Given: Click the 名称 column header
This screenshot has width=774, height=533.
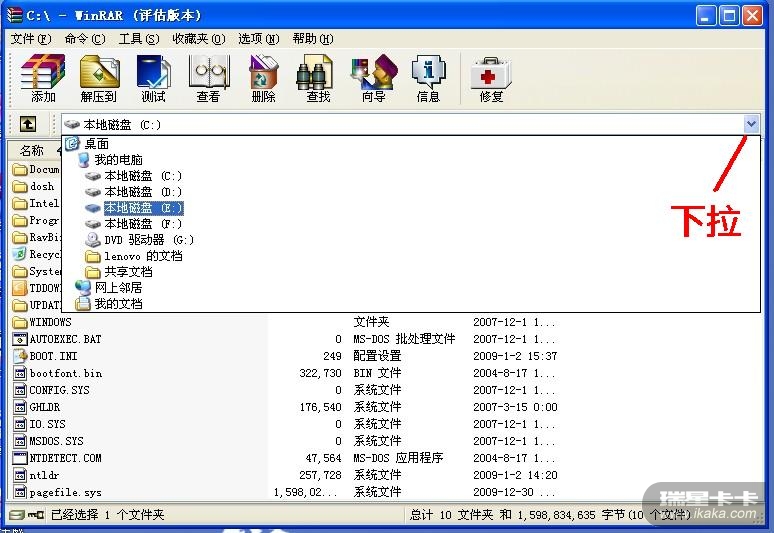Looking at the screenshot, I should (33, 150).
